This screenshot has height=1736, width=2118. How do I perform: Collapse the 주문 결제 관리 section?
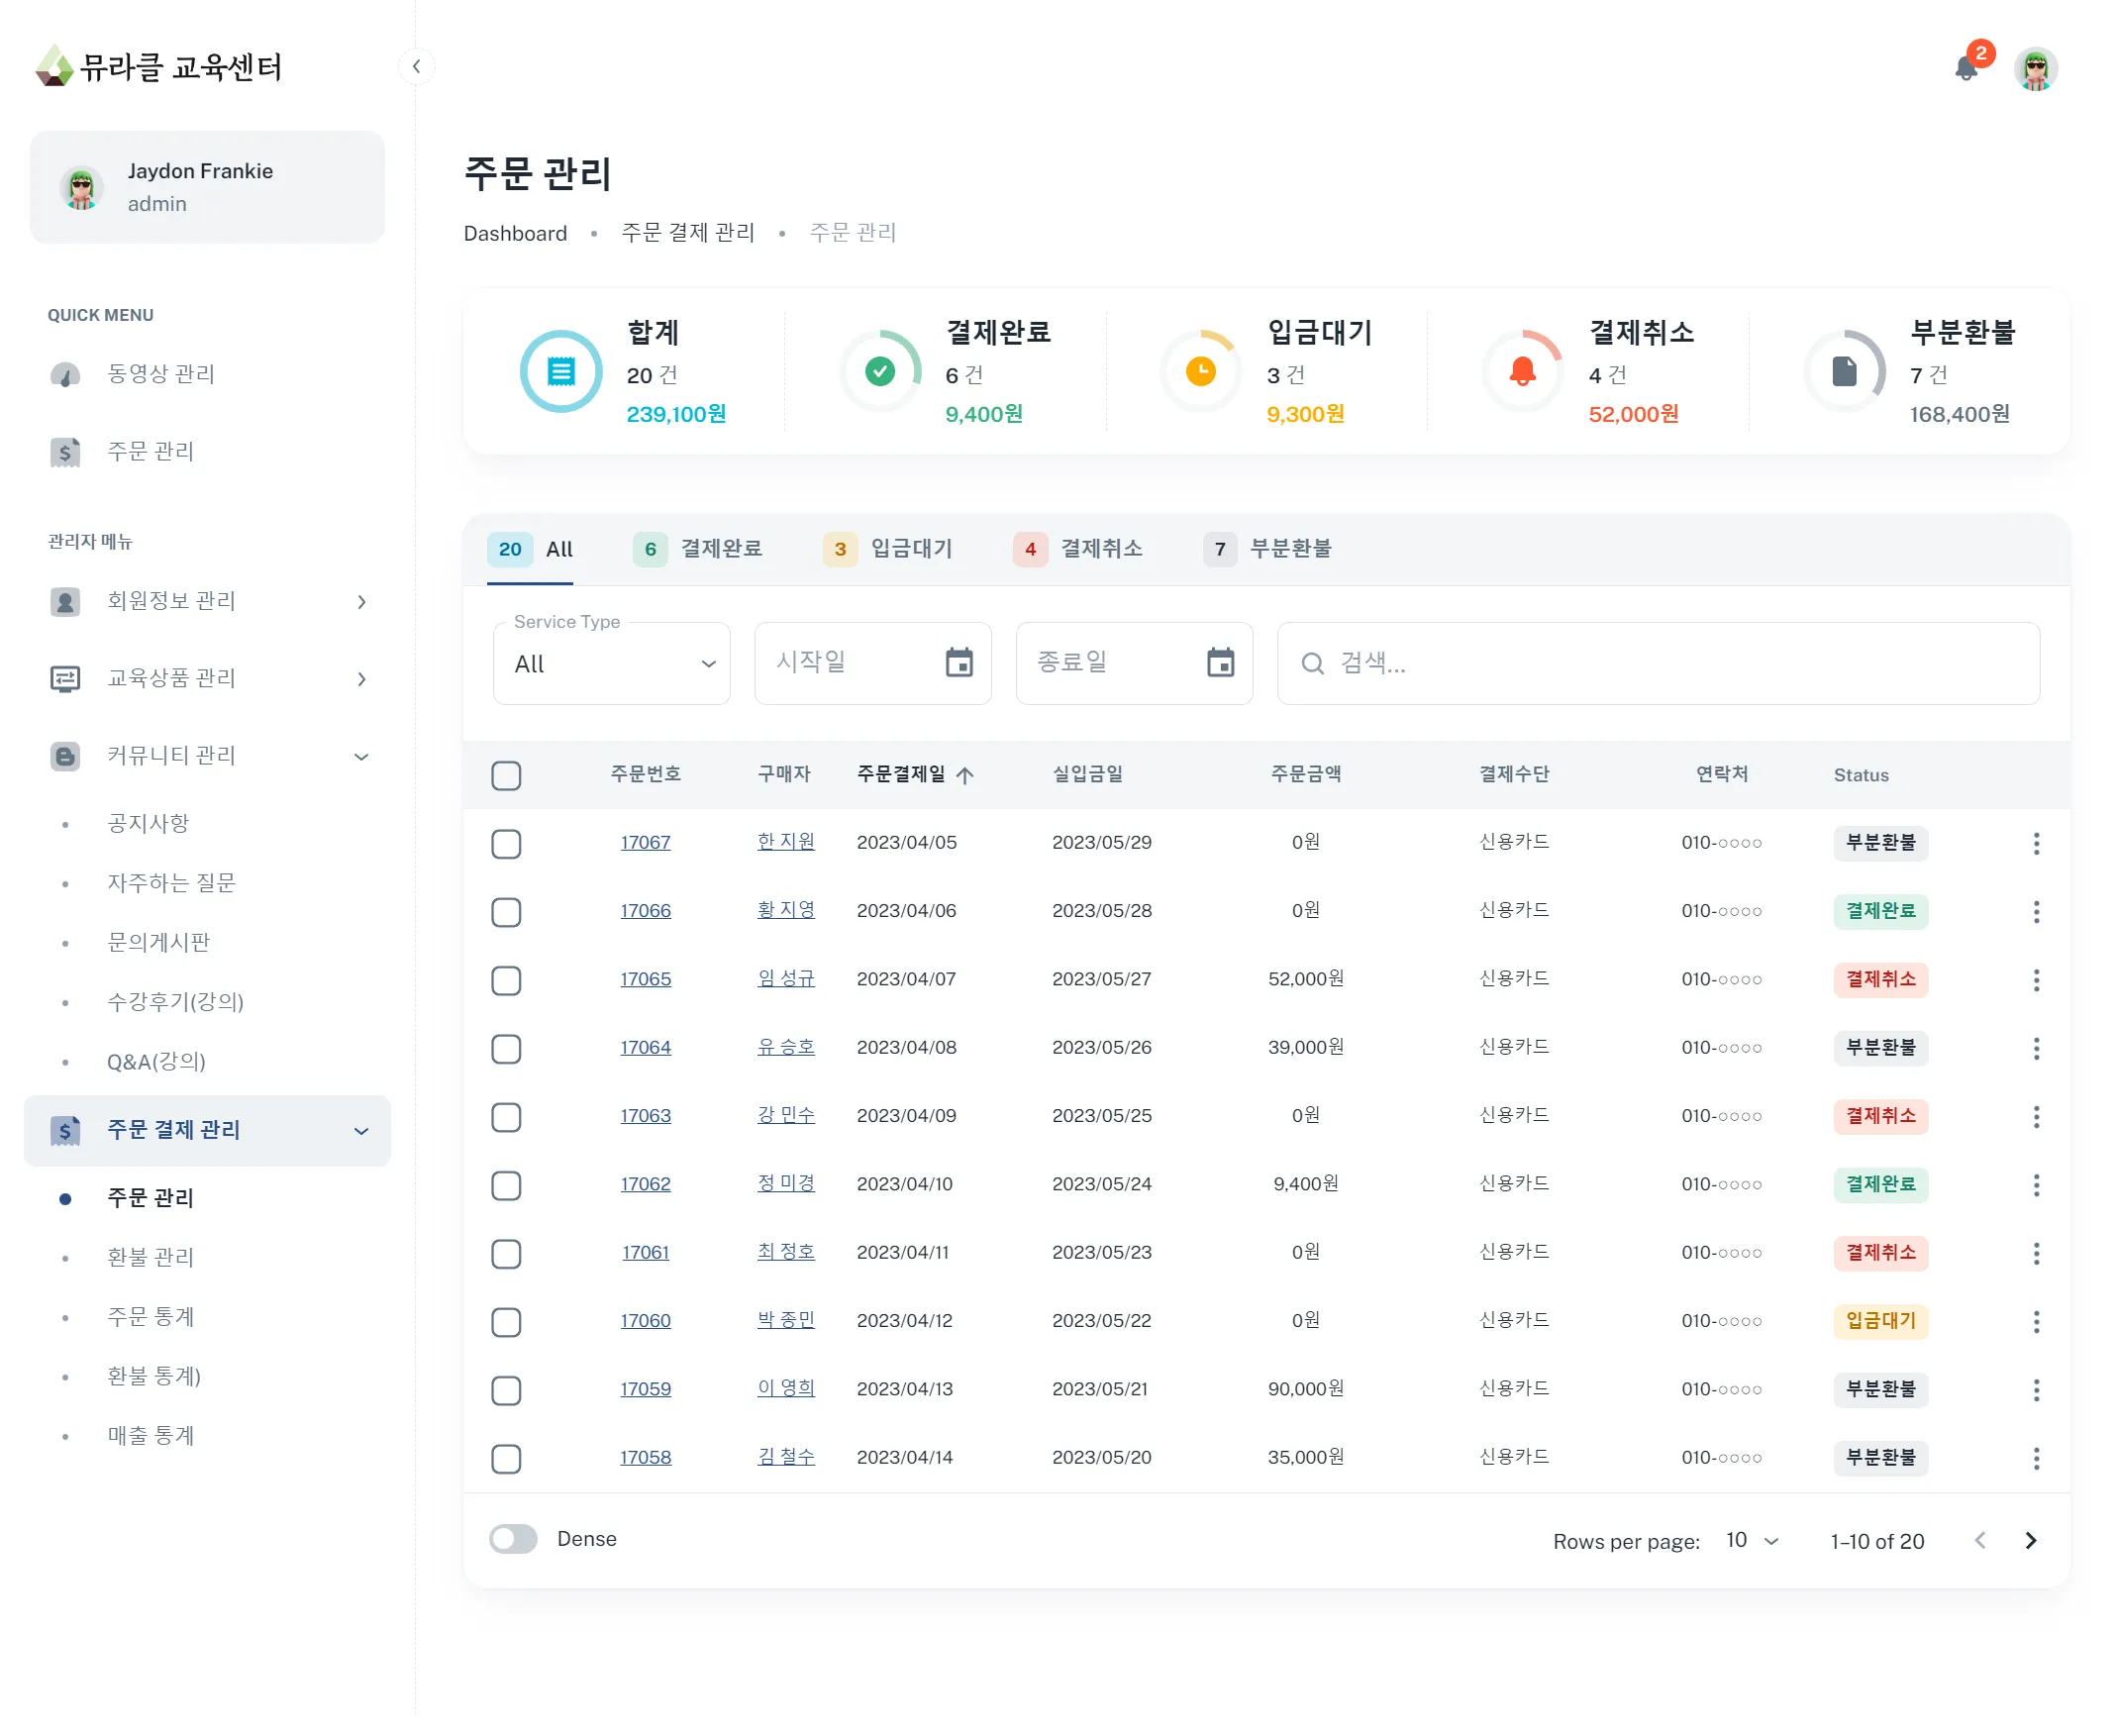tap(361, 1131)
